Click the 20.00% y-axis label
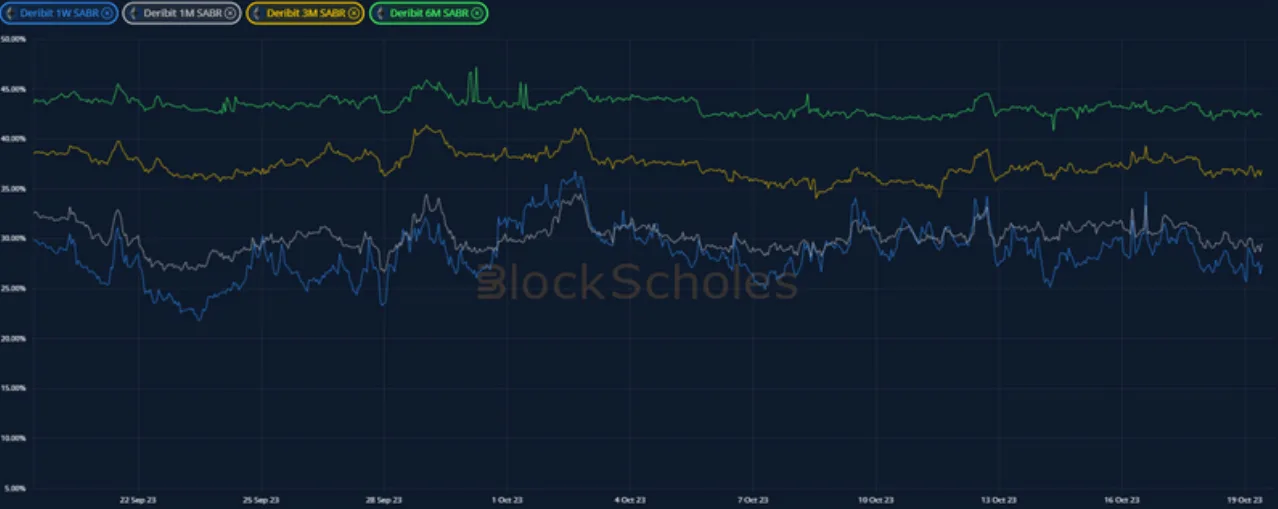The width and height of the screenshot is (1278, 509). point(13,339)
